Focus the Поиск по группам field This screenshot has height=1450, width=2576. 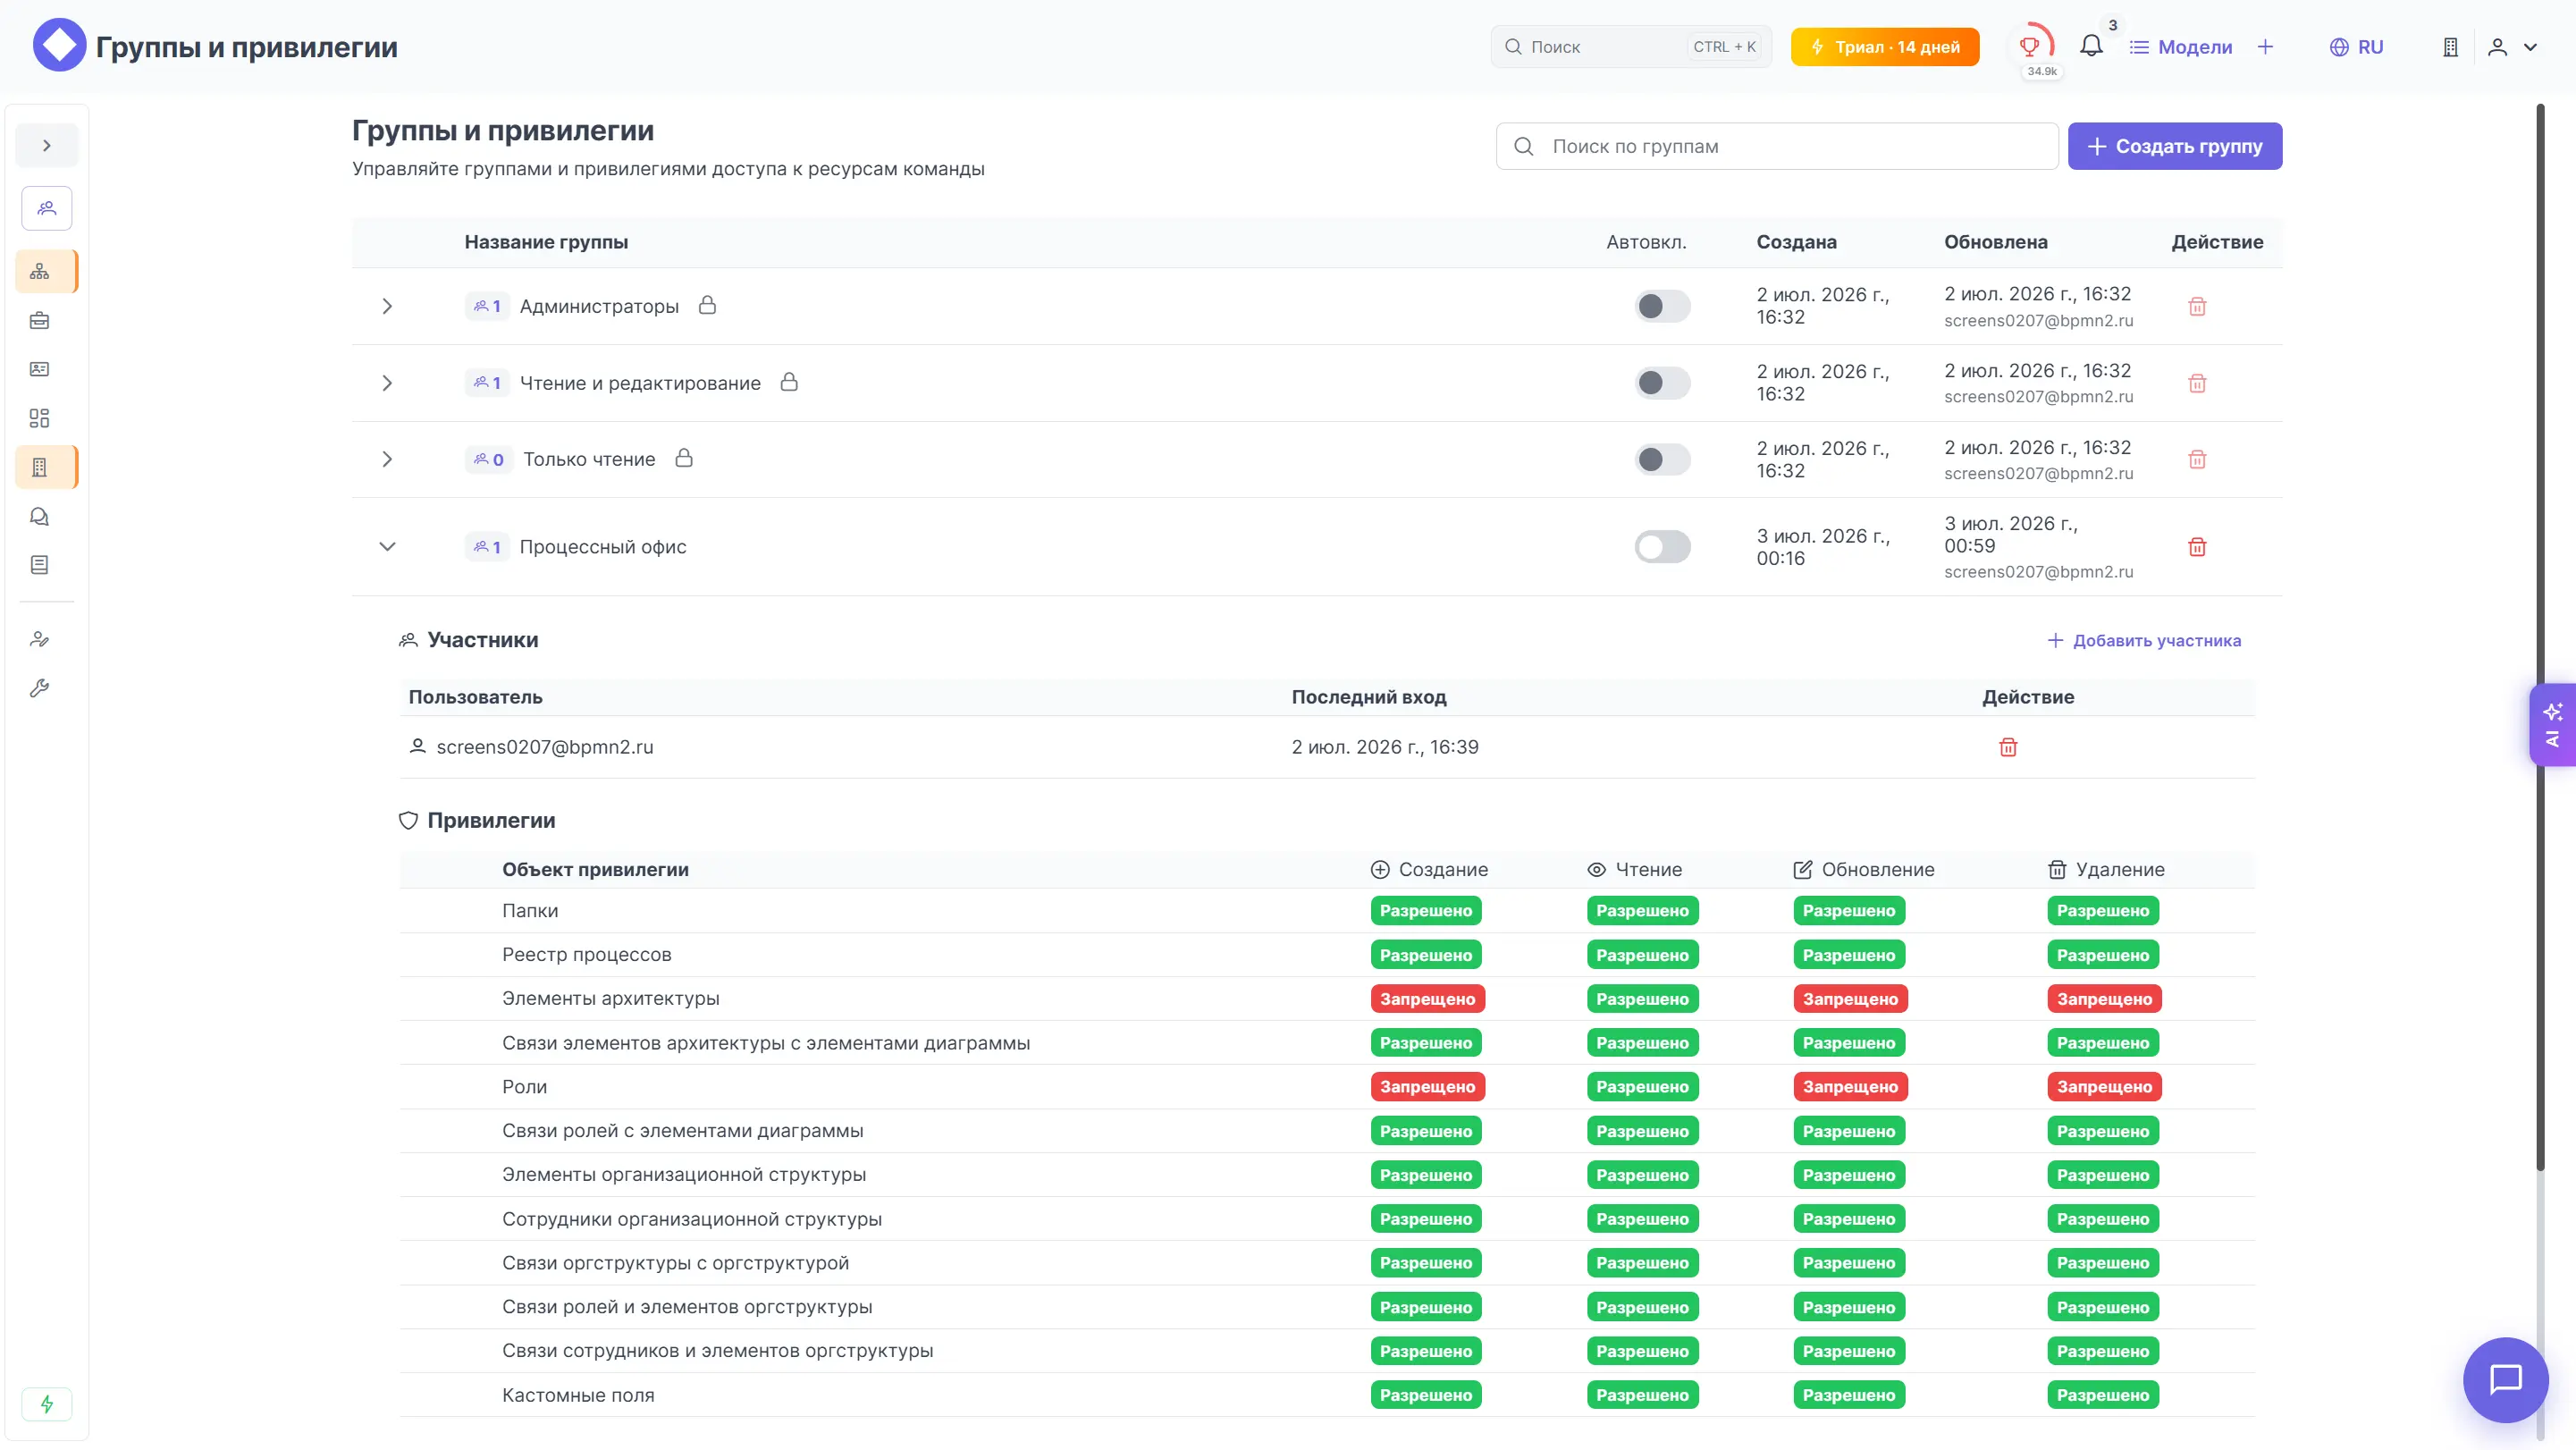point(1776,146)
